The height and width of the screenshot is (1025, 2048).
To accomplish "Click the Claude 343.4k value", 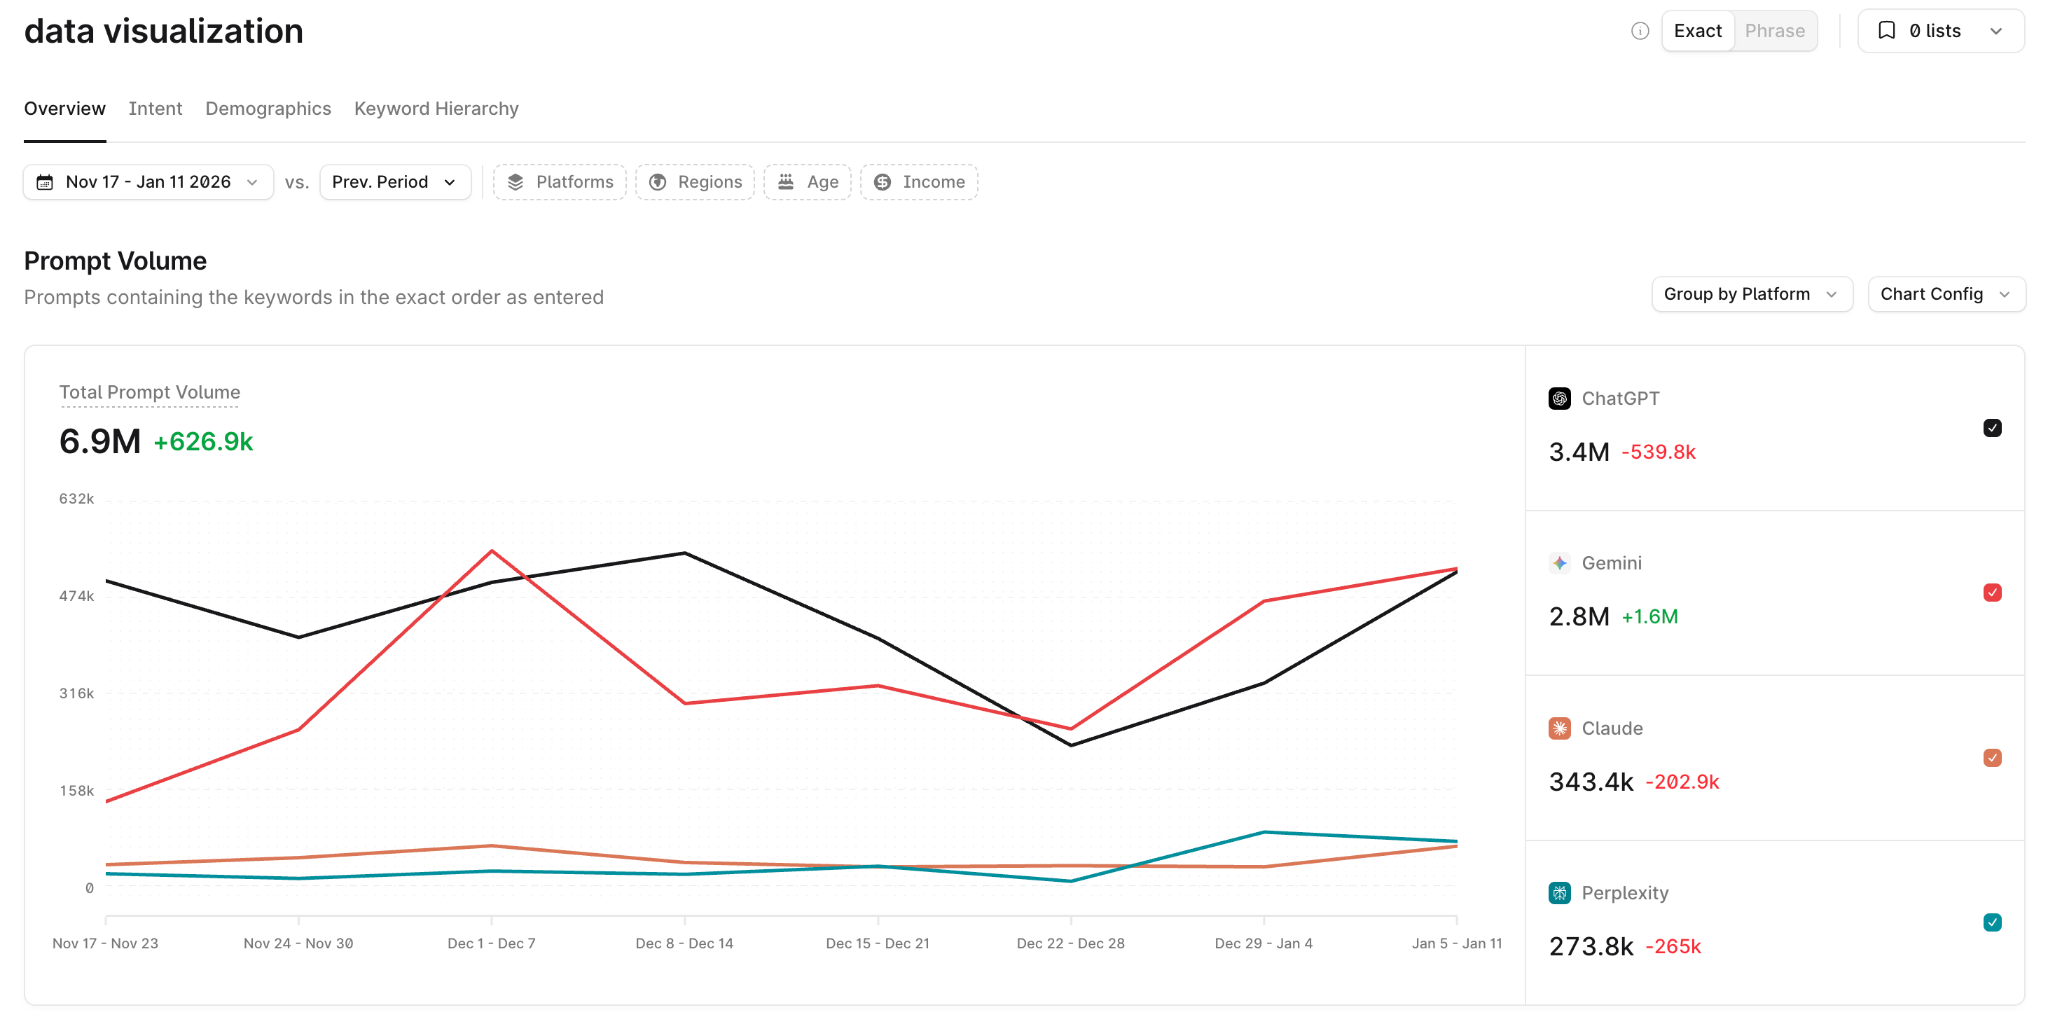I will point(1591,782).
